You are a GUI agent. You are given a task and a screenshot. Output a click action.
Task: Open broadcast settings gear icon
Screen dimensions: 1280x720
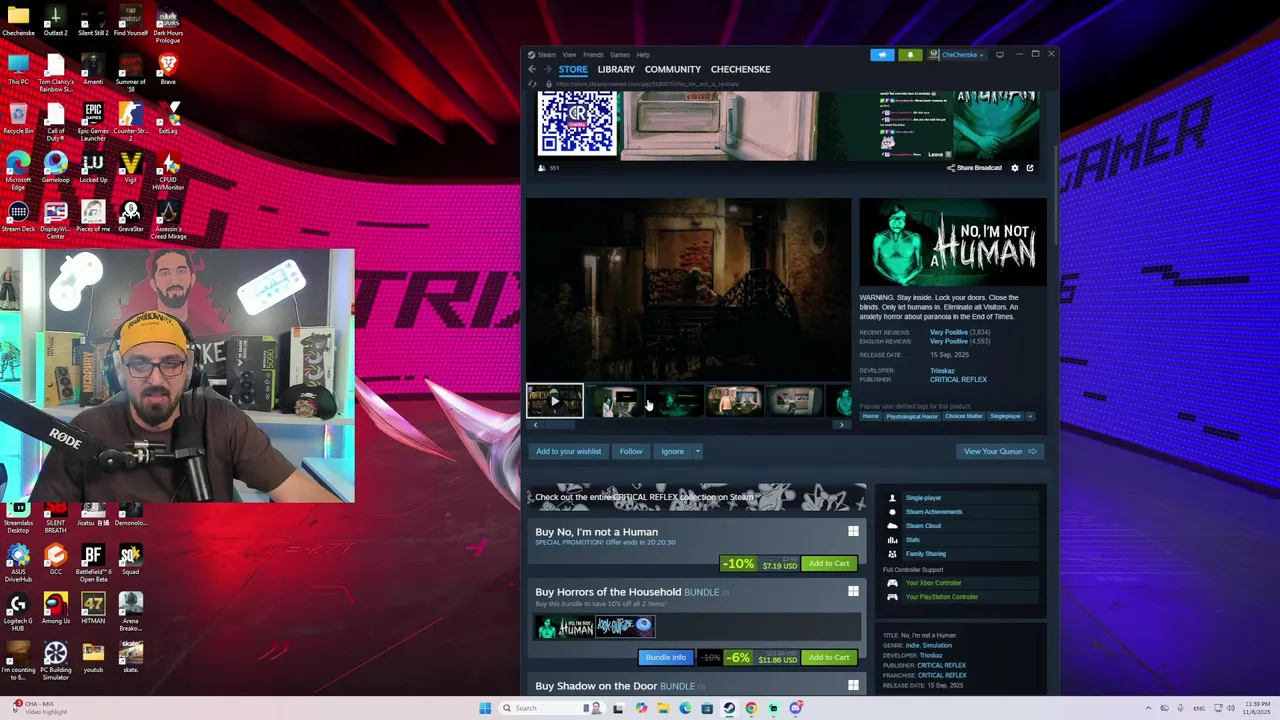point(1015,168)
